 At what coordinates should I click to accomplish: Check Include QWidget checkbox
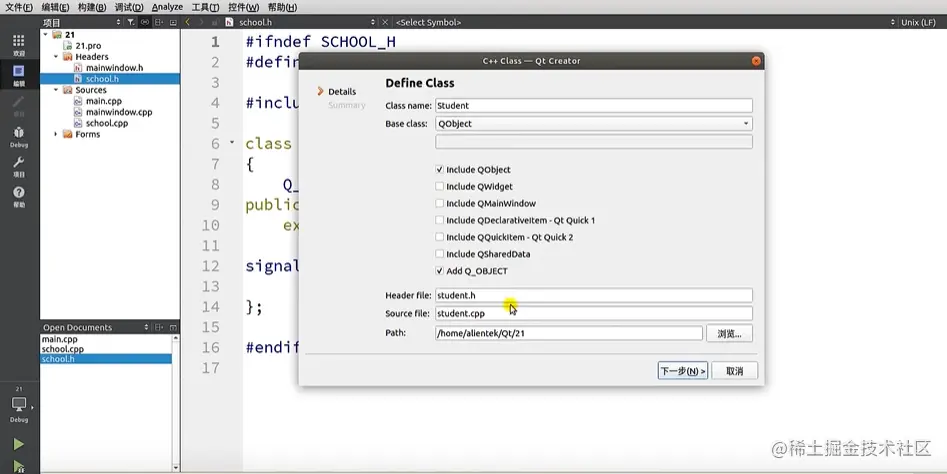point(440,187)
